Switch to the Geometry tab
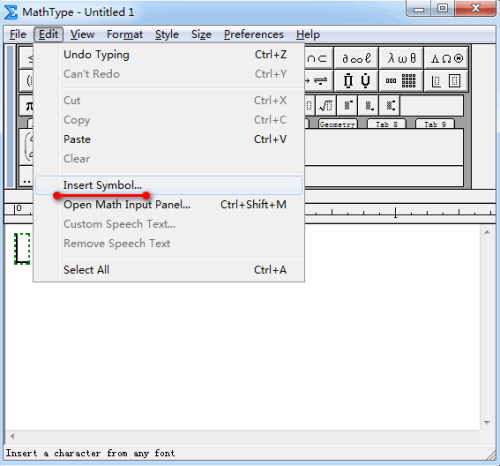This screenshot has width=500, height=466. (337, 124)
